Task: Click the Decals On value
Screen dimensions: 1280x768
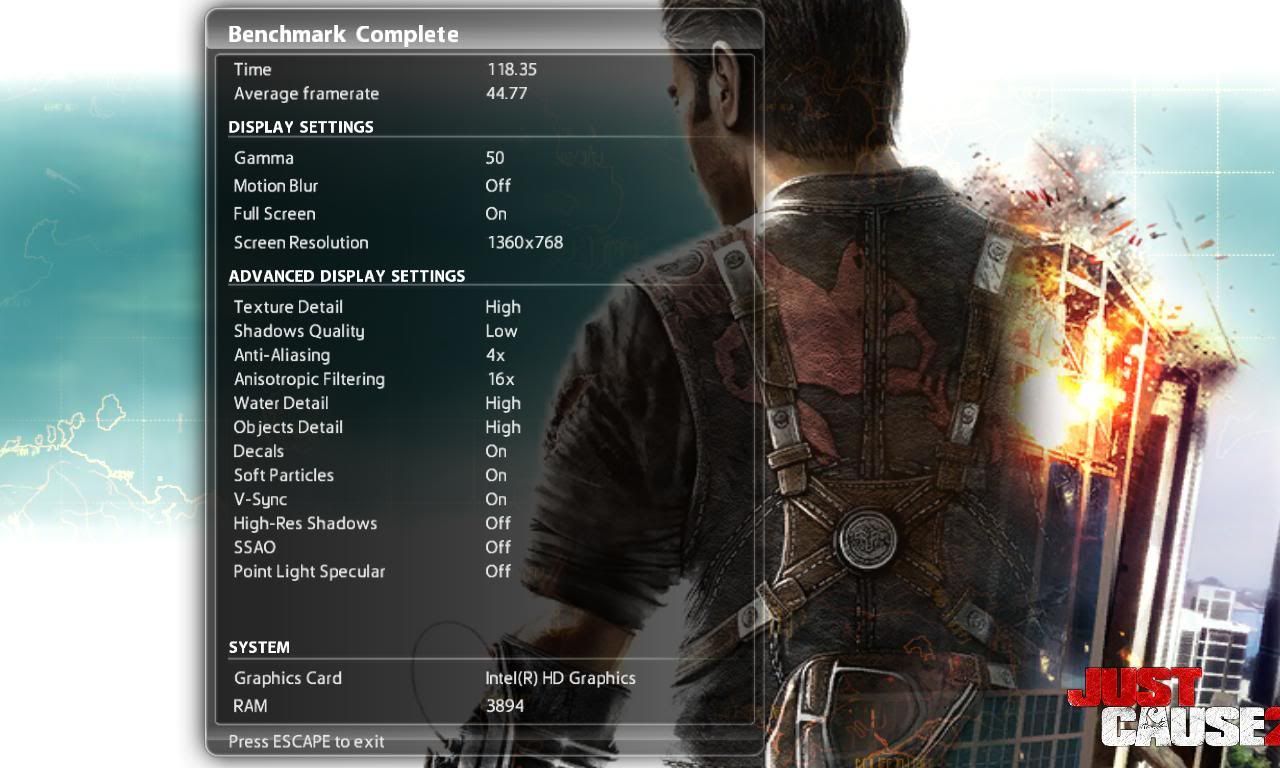Action: click(x=496, y=451)
